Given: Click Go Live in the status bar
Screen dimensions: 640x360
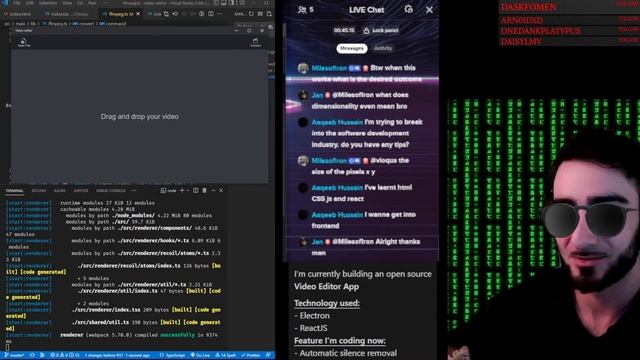Looking at the screenshot, I should [200, 356].
